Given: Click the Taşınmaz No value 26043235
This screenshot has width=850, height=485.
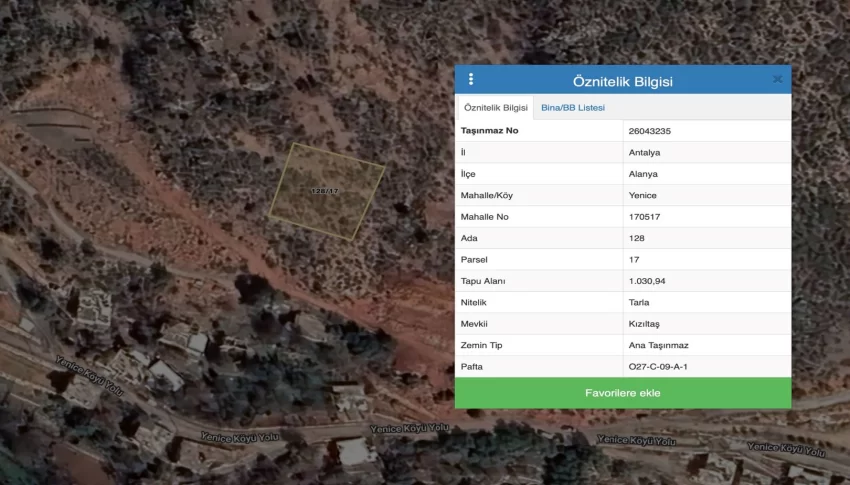Looking at the screenshot, I should [649, 131].
